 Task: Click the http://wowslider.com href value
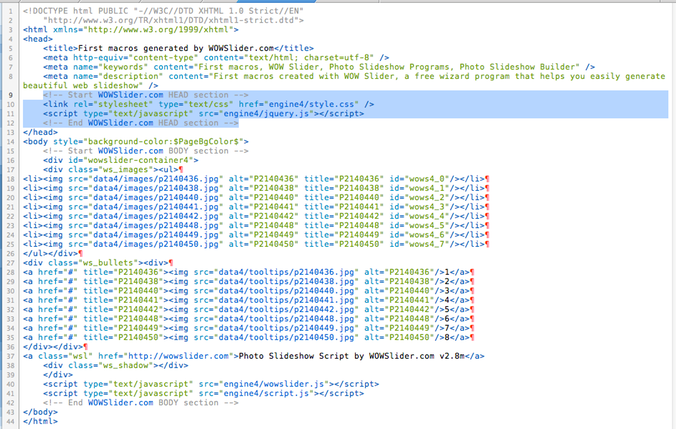pyautogui.click(x=178, y=357)
